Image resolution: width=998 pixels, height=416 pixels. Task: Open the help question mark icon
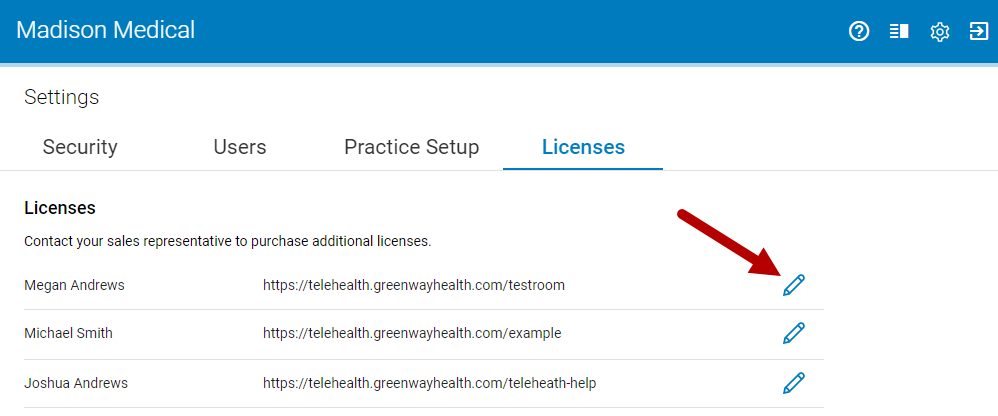(859, 31)
